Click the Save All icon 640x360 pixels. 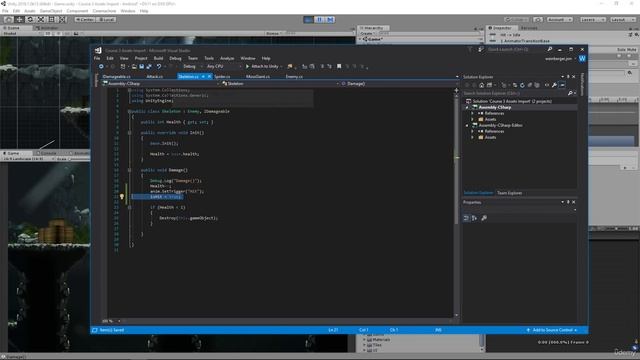[x=149, y=66]
